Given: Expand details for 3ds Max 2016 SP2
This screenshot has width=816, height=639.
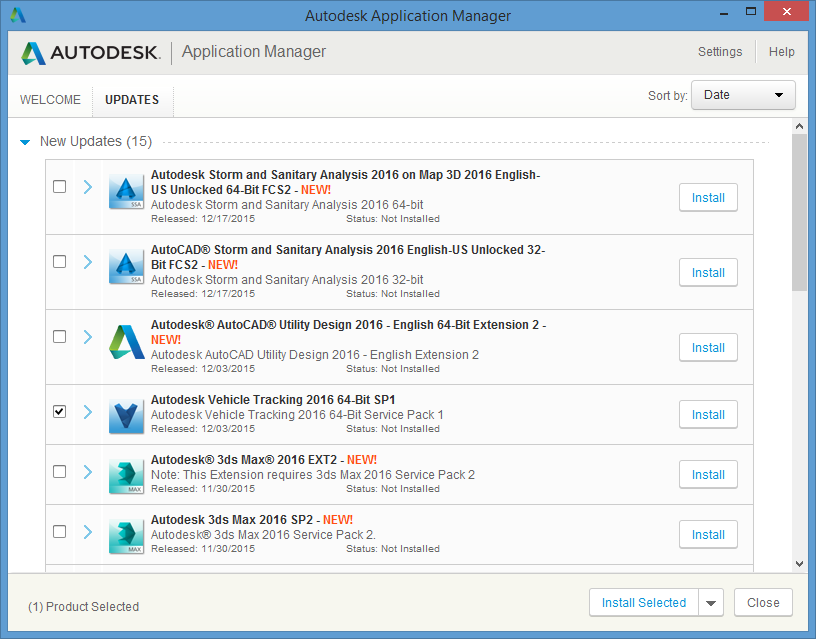Looking at the screenshot, I should [x=88, y=531].
